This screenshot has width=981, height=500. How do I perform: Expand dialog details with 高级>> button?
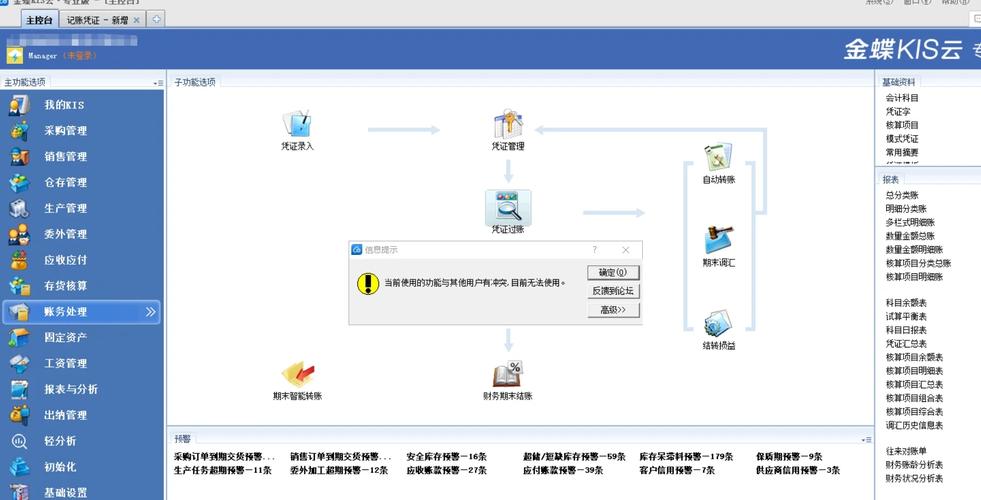pos(613,310)
